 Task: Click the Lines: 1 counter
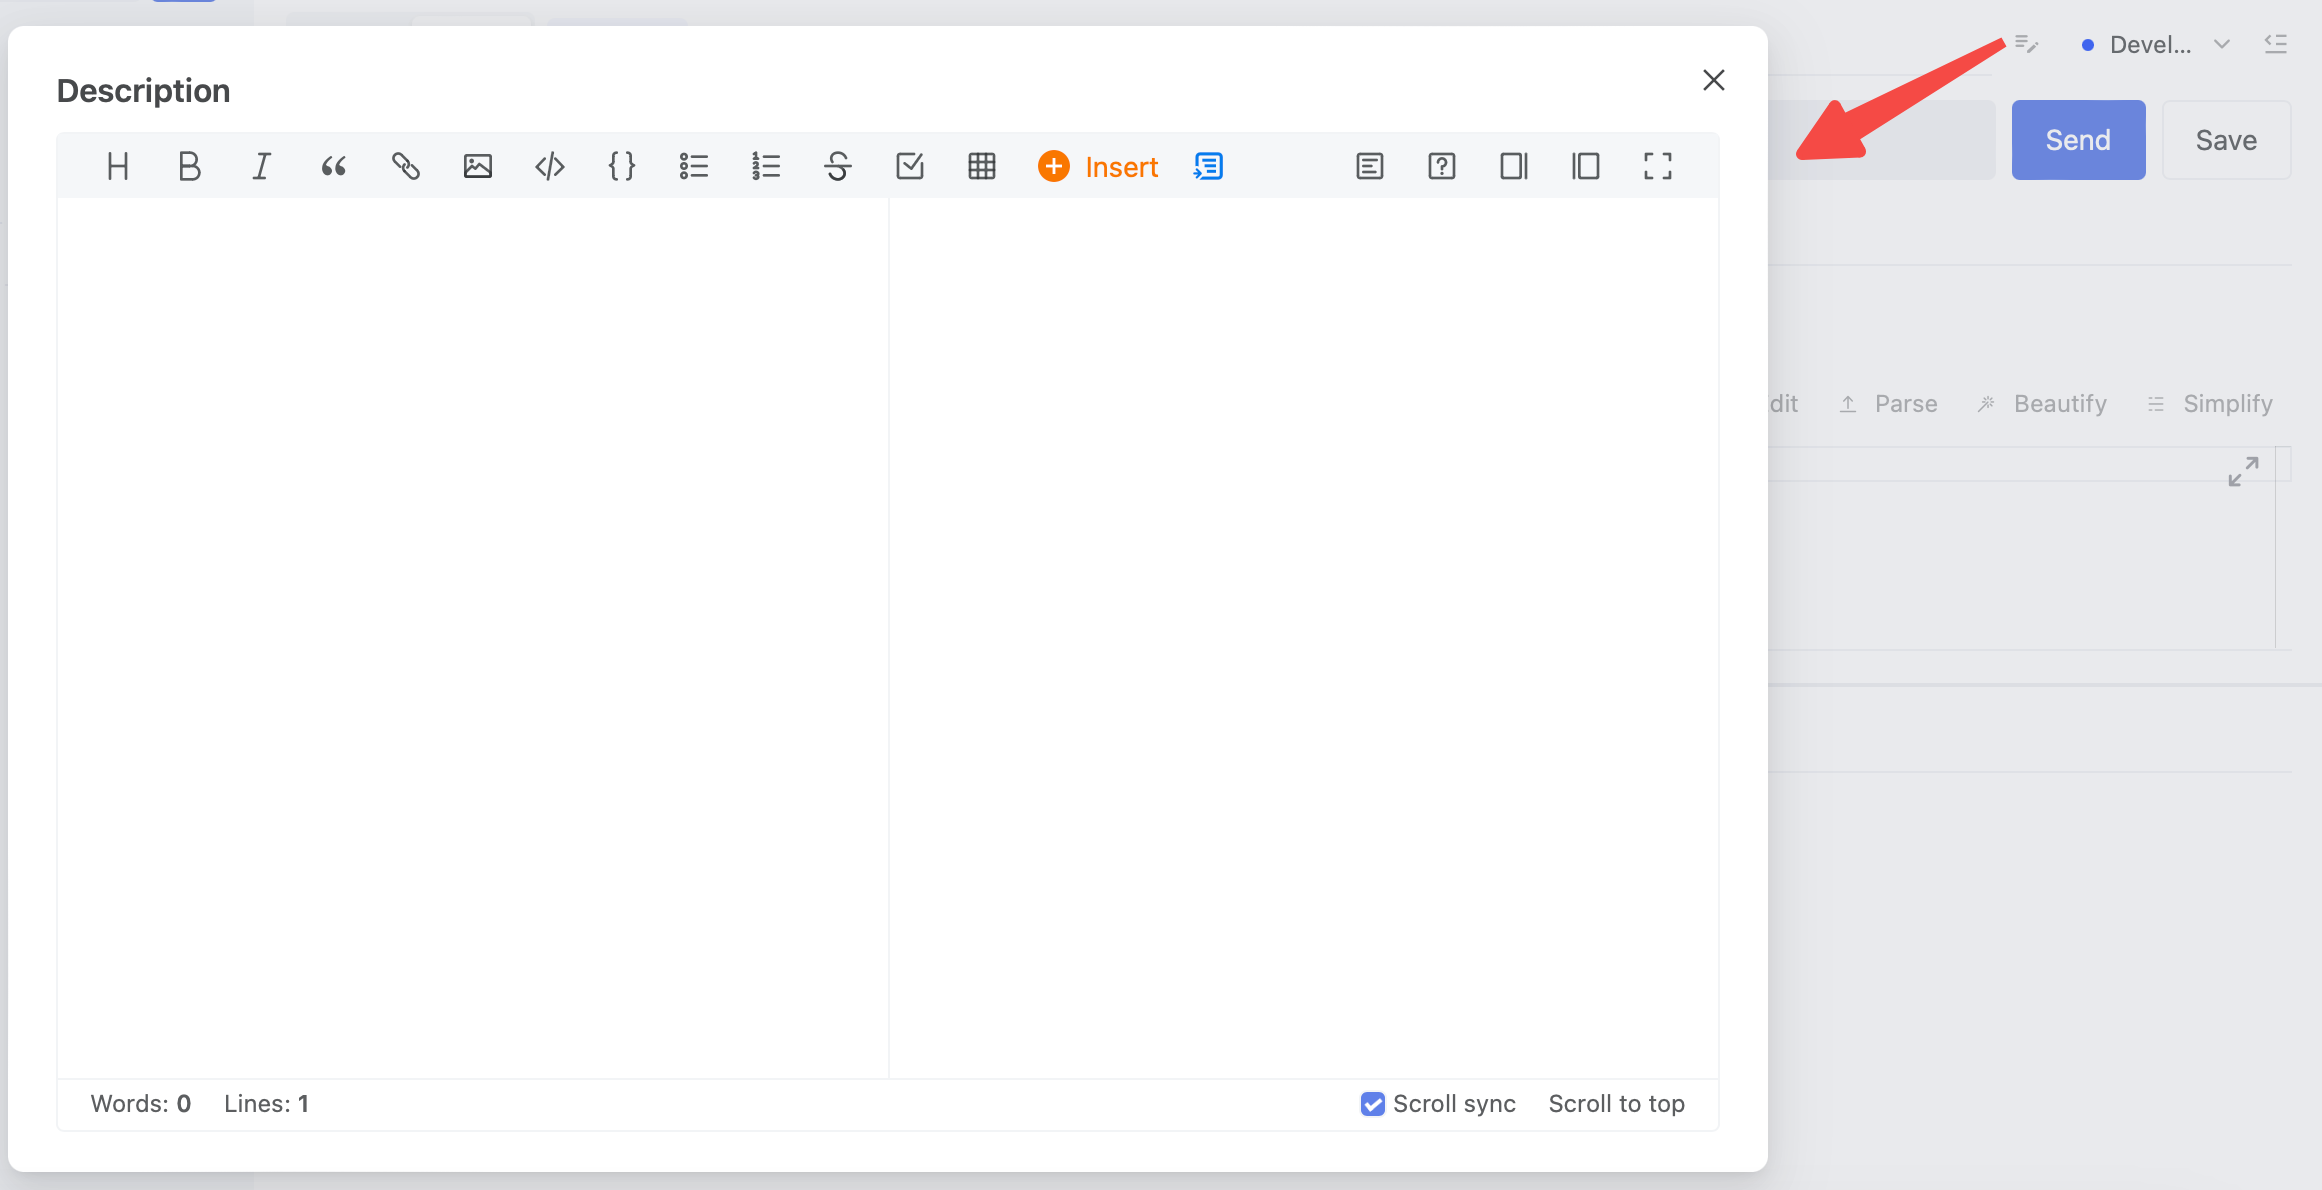click(x=266, y=1104)
